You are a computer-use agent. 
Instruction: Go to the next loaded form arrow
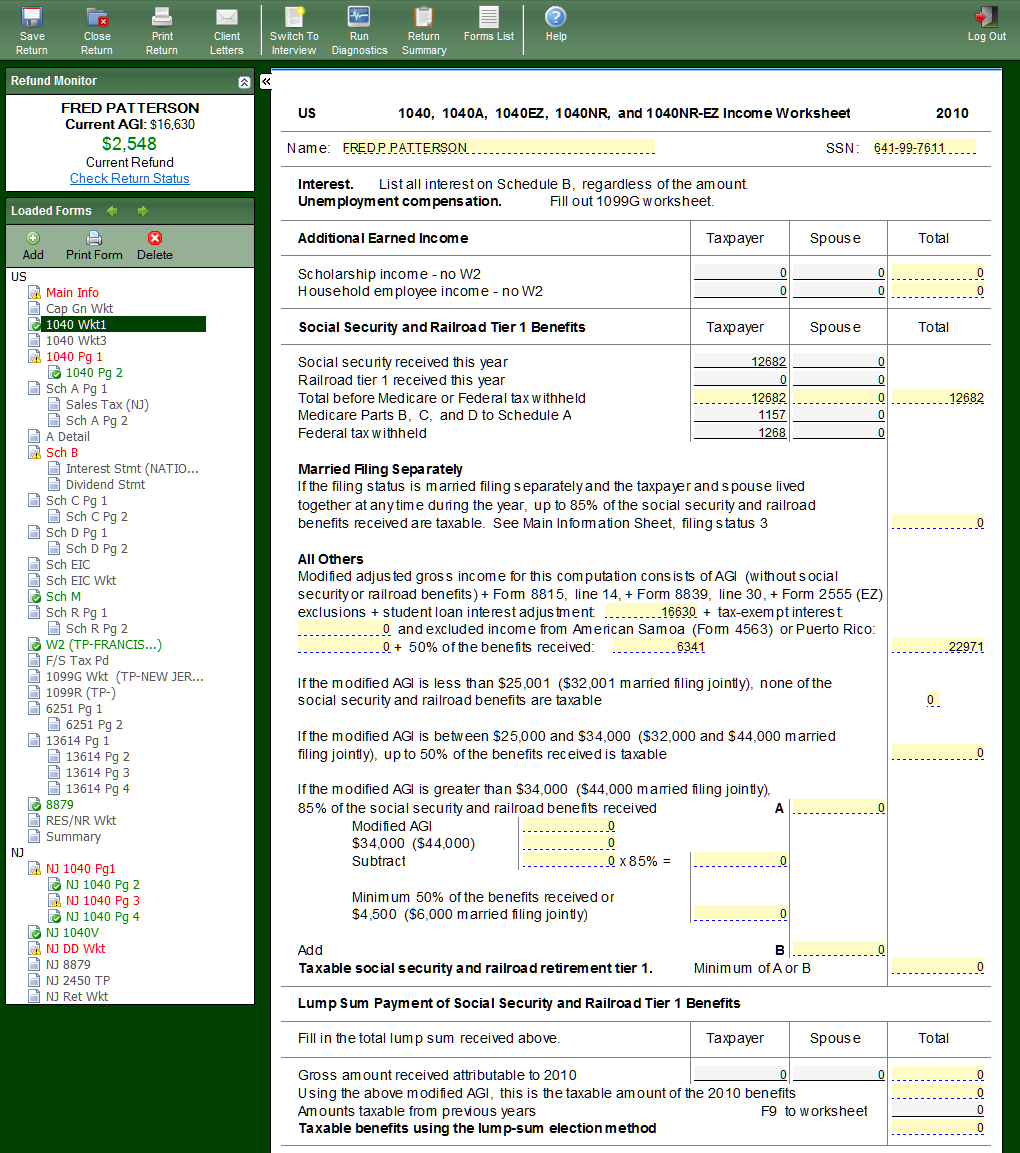tap(143, 211)
